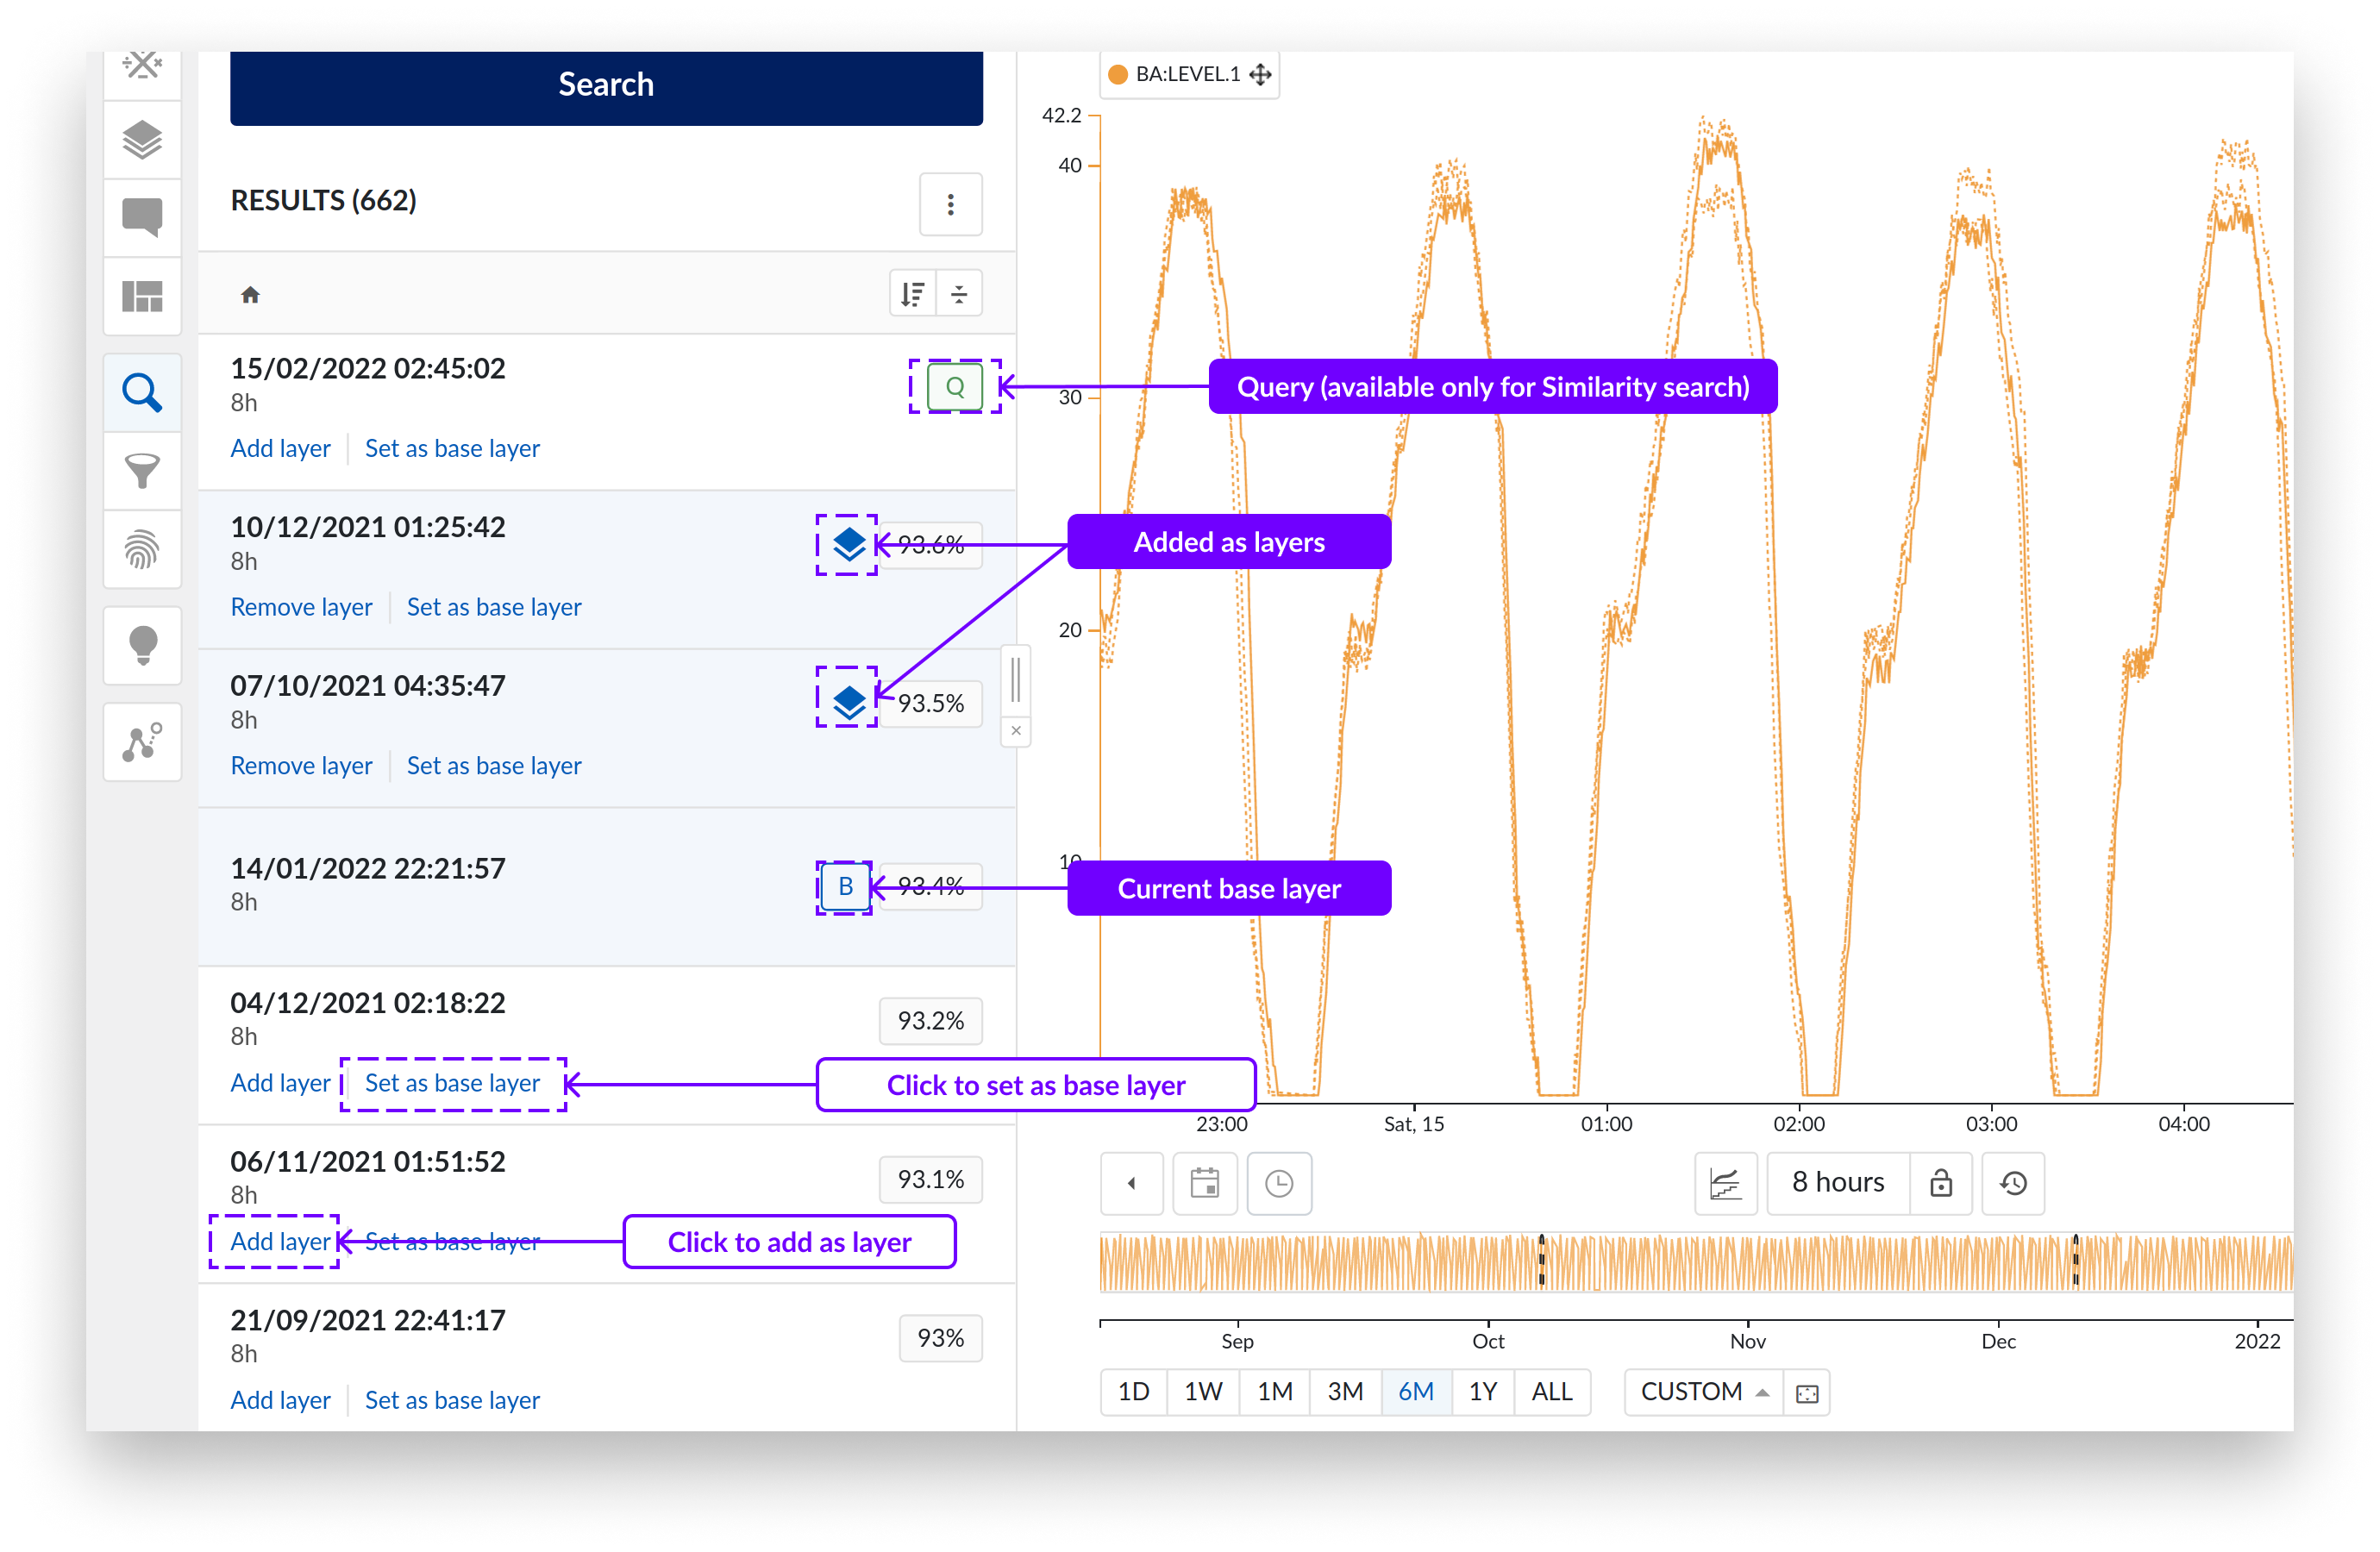The image size is (2380, 1552).
Task: Toggle the time span lock icon
Action: point(1940,1183)
